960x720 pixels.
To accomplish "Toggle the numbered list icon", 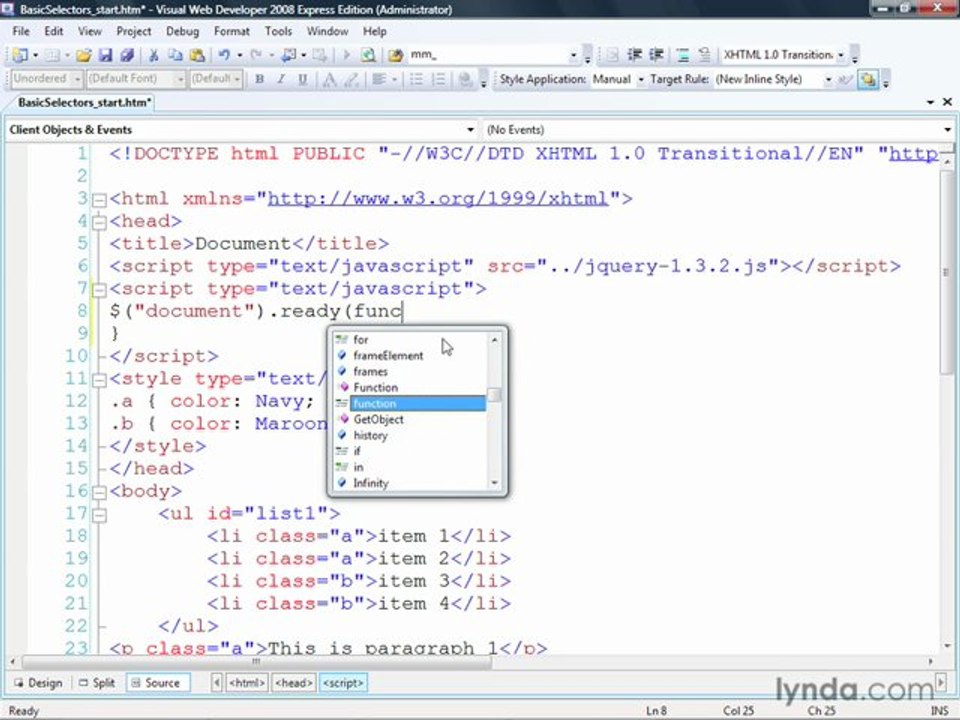I will (438, 80).
